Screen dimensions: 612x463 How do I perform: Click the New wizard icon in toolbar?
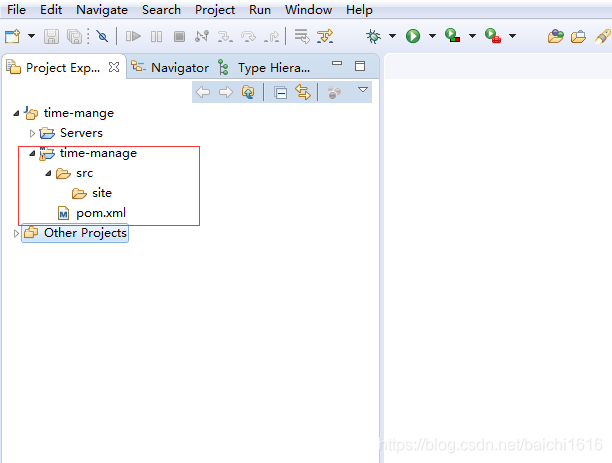point(12,36)
